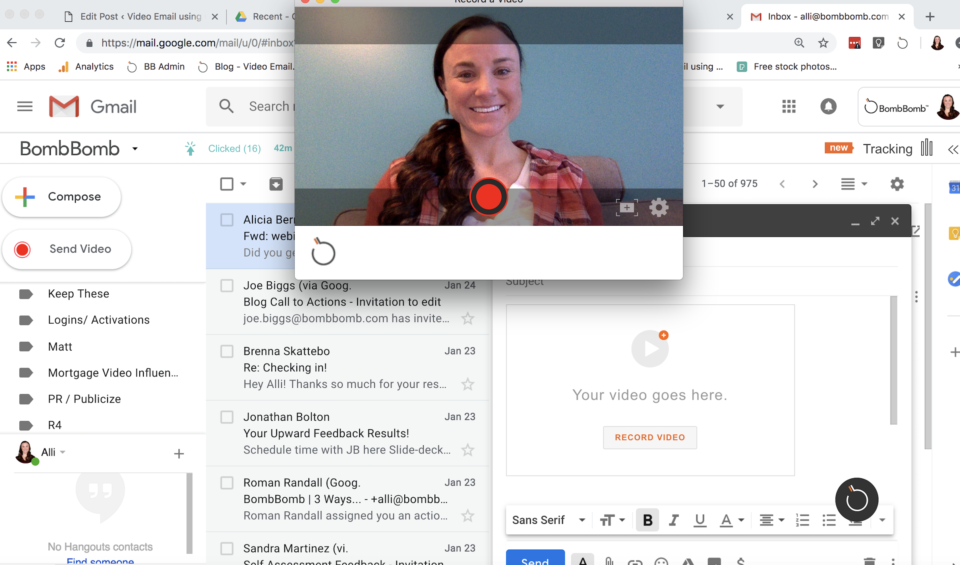Star the Jonathan Bolton email
The width and height of the screenshot is (960, 565).
click(x=468, y=450)
